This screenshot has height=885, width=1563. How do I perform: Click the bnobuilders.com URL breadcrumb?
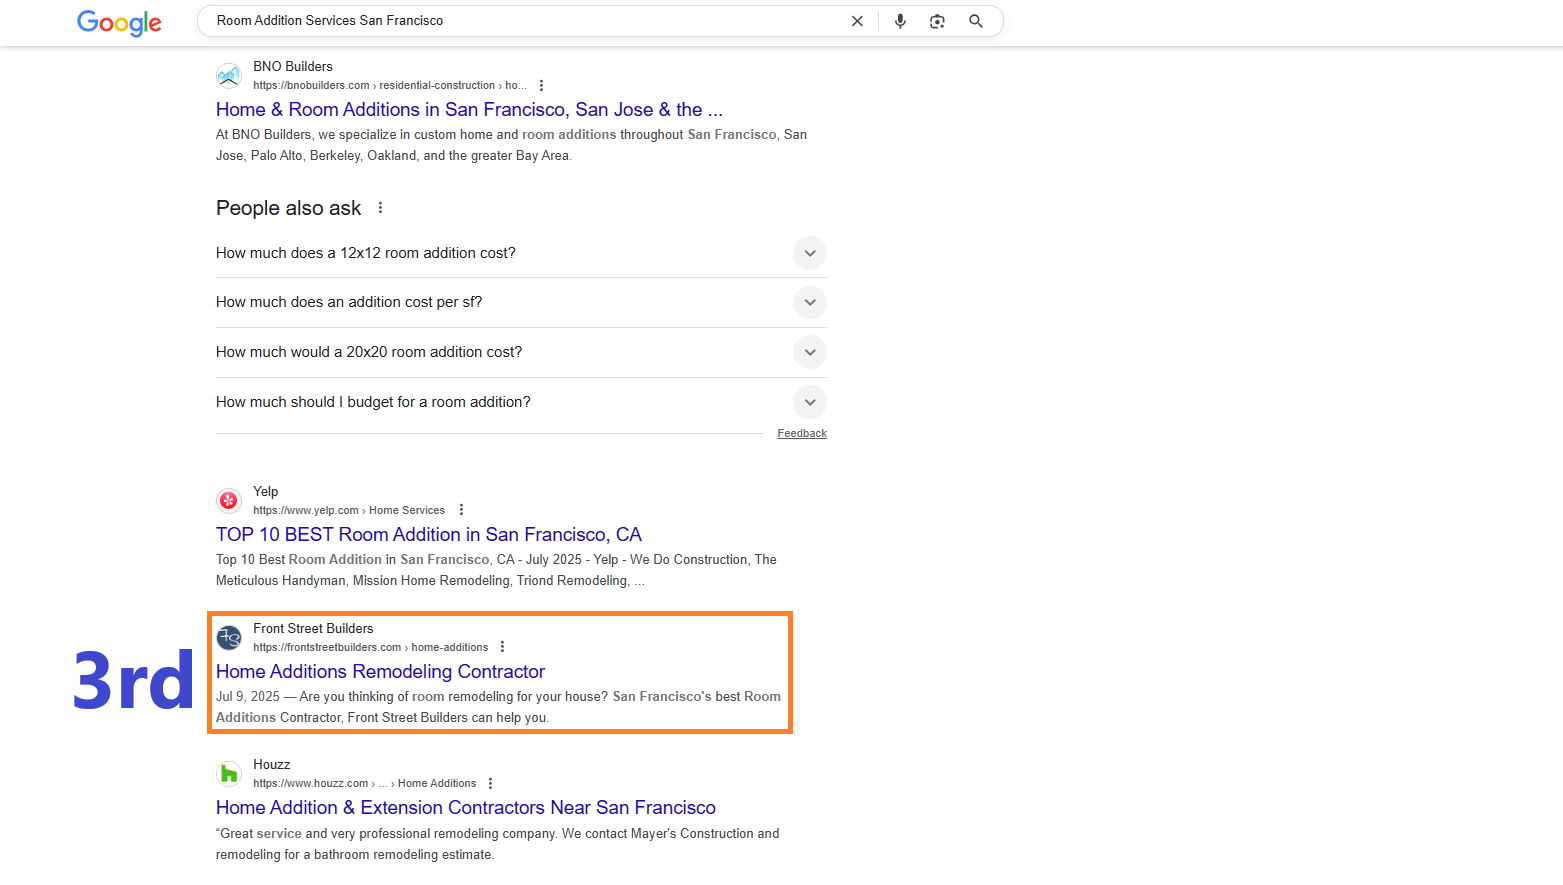(x=389, y=86)
